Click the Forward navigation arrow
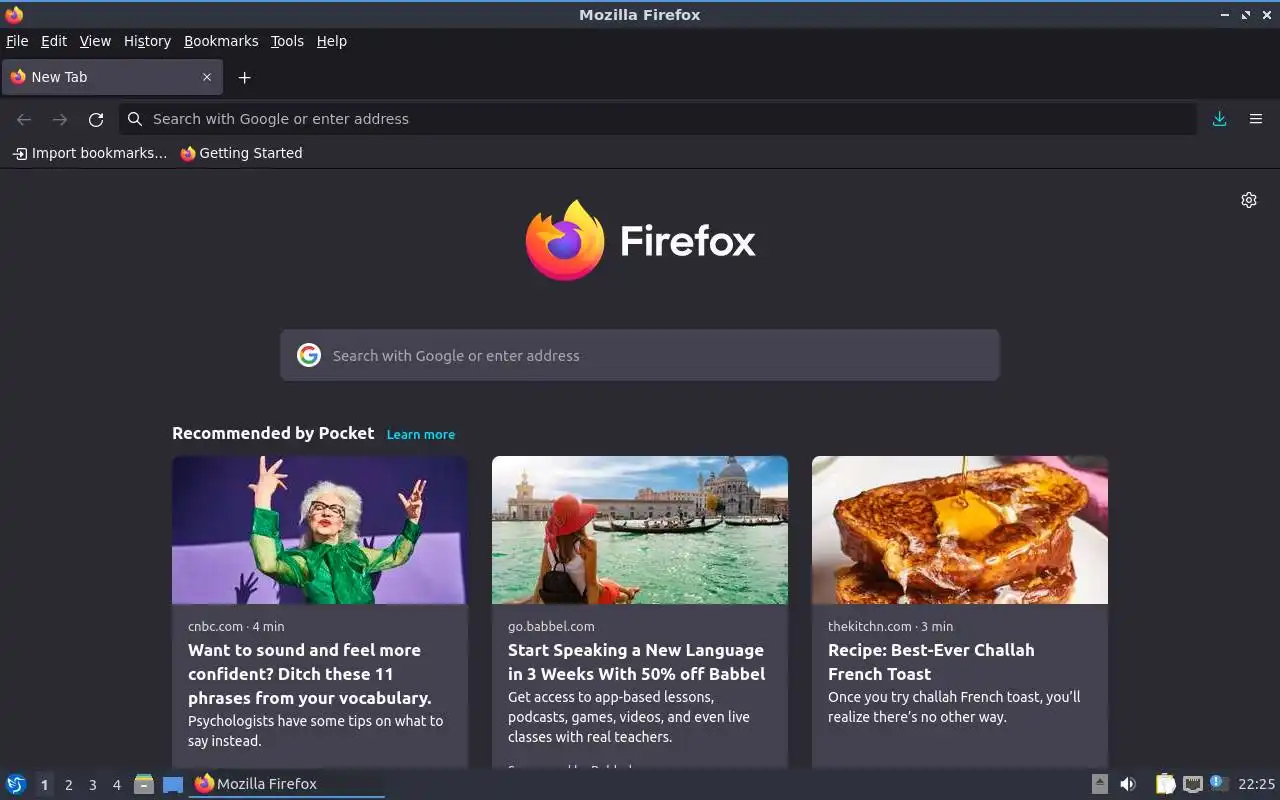1280x800 pixels. [60, 119]
